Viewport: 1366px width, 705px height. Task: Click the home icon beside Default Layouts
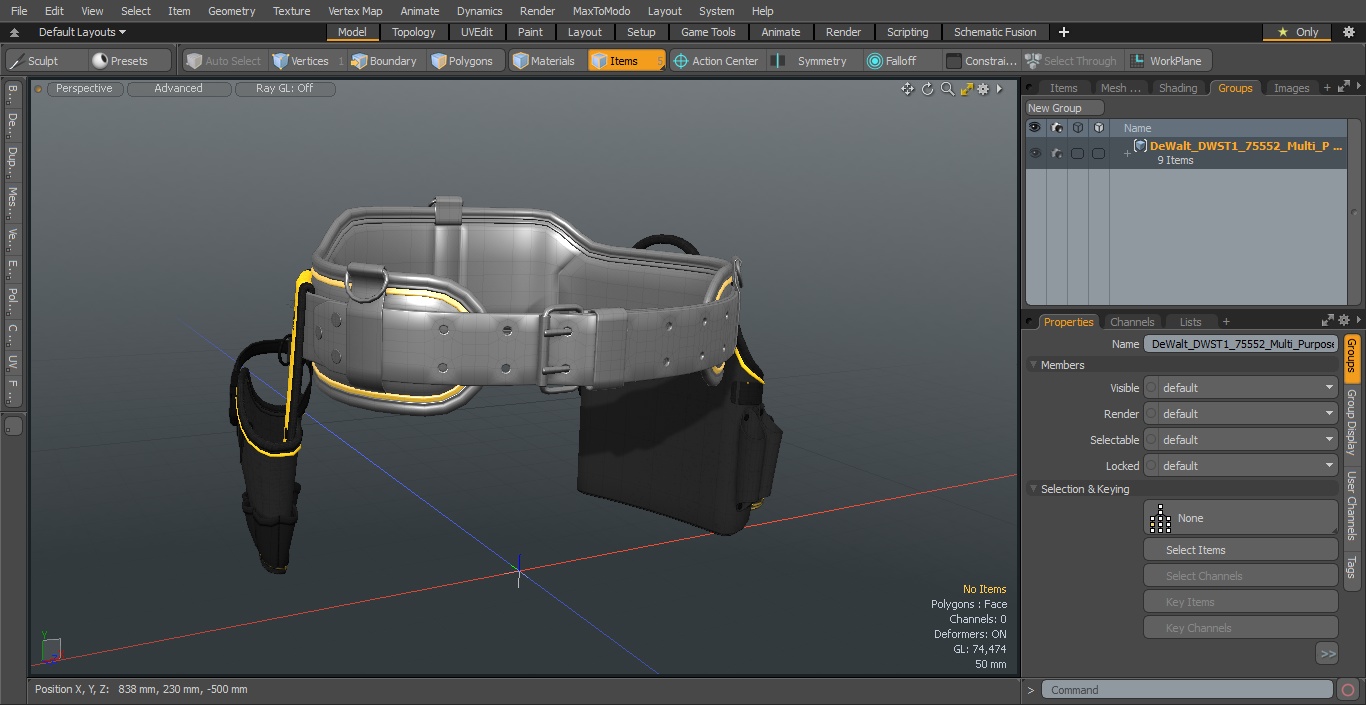tap(14, 32)
